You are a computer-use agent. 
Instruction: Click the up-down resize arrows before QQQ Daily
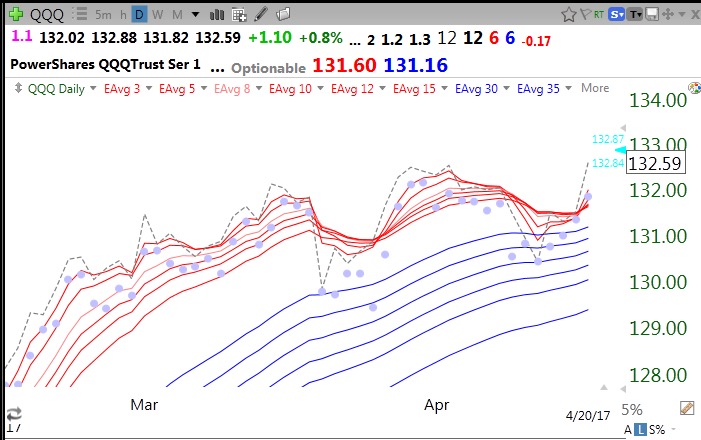(18, 88)
